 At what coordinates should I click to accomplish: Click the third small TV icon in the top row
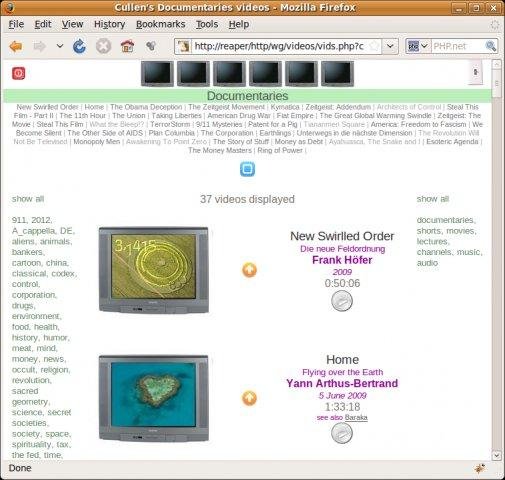click(x=229, y=74)
